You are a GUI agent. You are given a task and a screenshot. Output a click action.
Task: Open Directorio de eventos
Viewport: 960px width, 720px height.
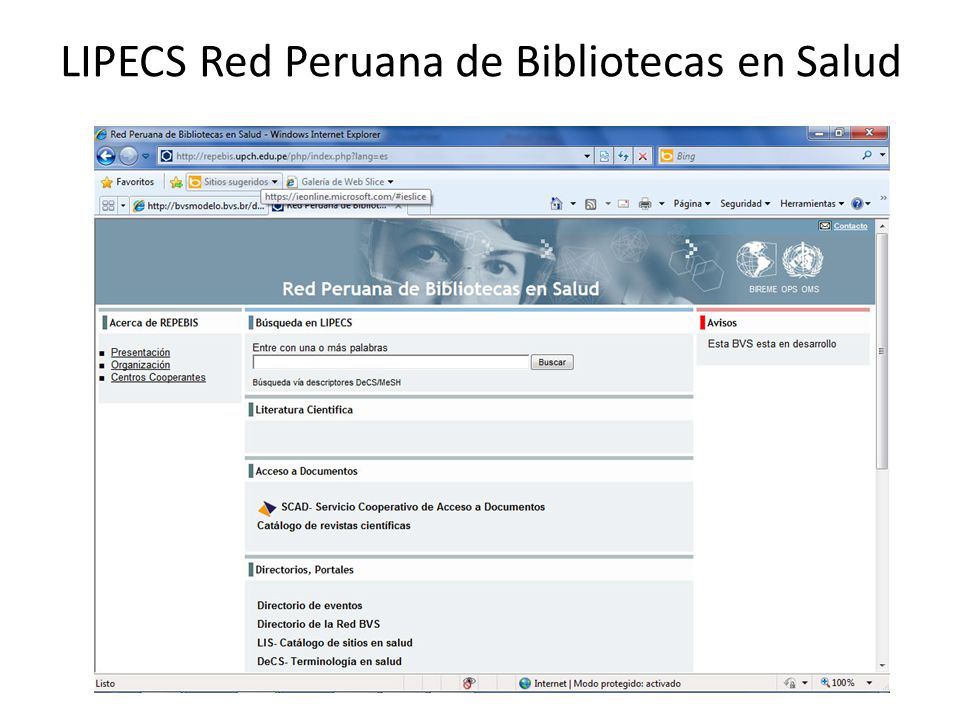(x=309, y=606)
